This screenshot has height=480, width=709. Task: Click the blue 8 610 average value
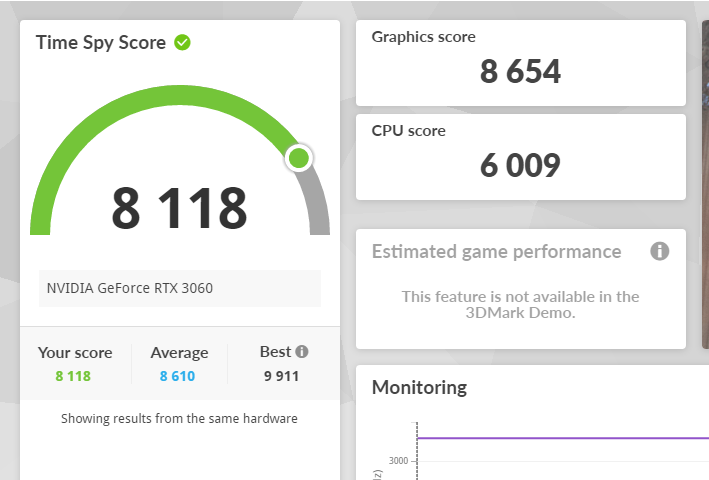point(177,376)
